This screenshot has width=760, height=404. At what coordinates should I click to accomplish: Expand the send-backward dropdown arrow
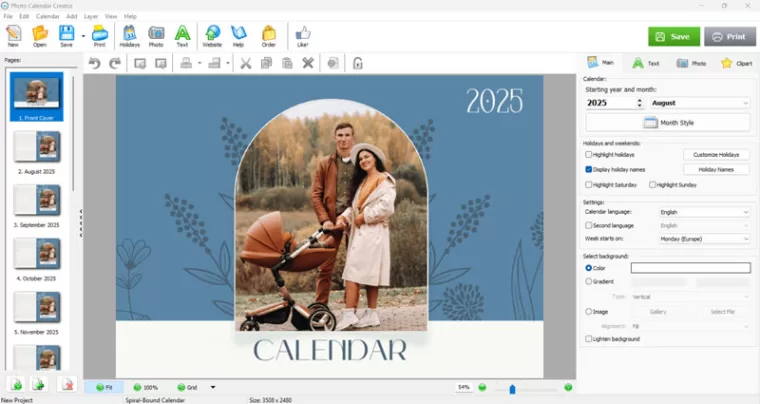(x=227, y=63)
